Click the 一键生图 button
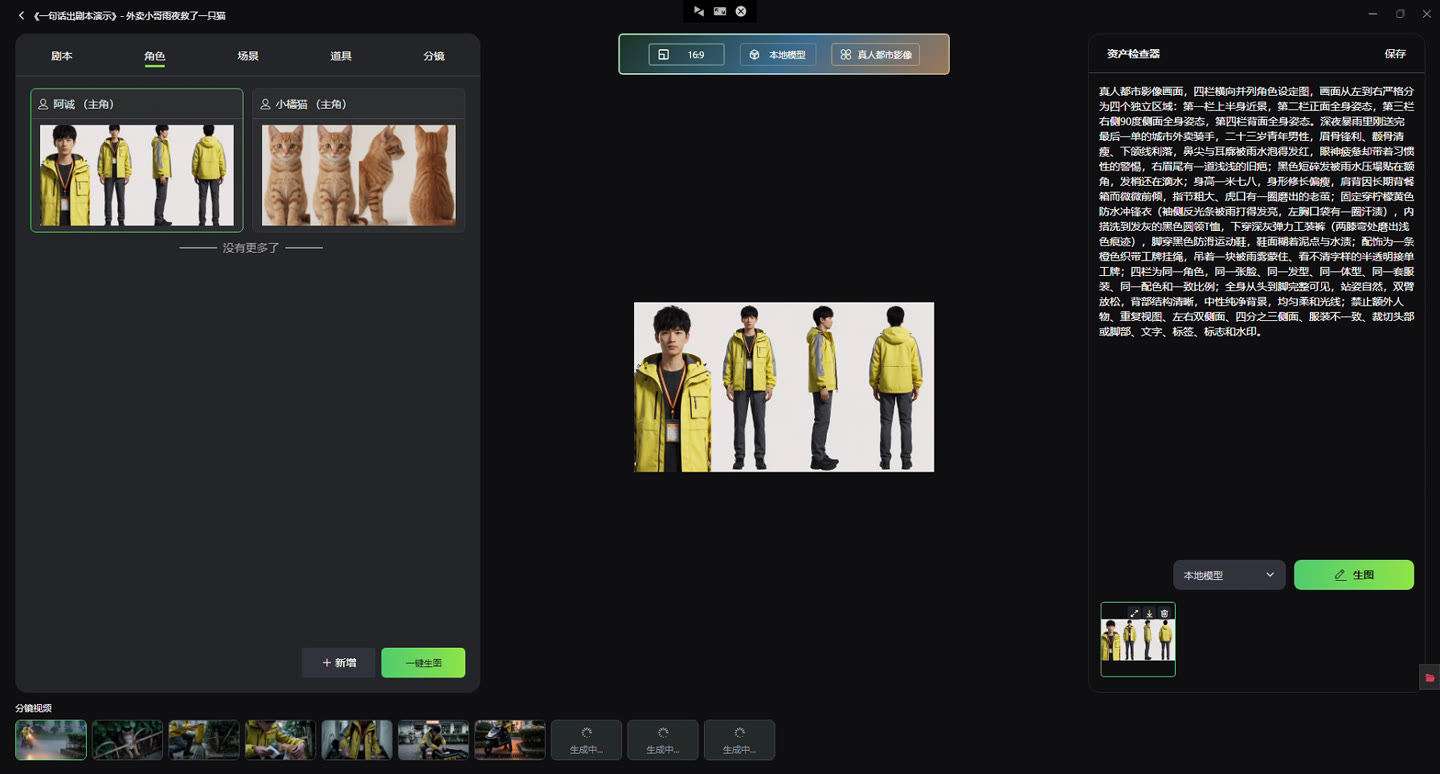Screen dimensions: 1440x774 coord(423,663)
